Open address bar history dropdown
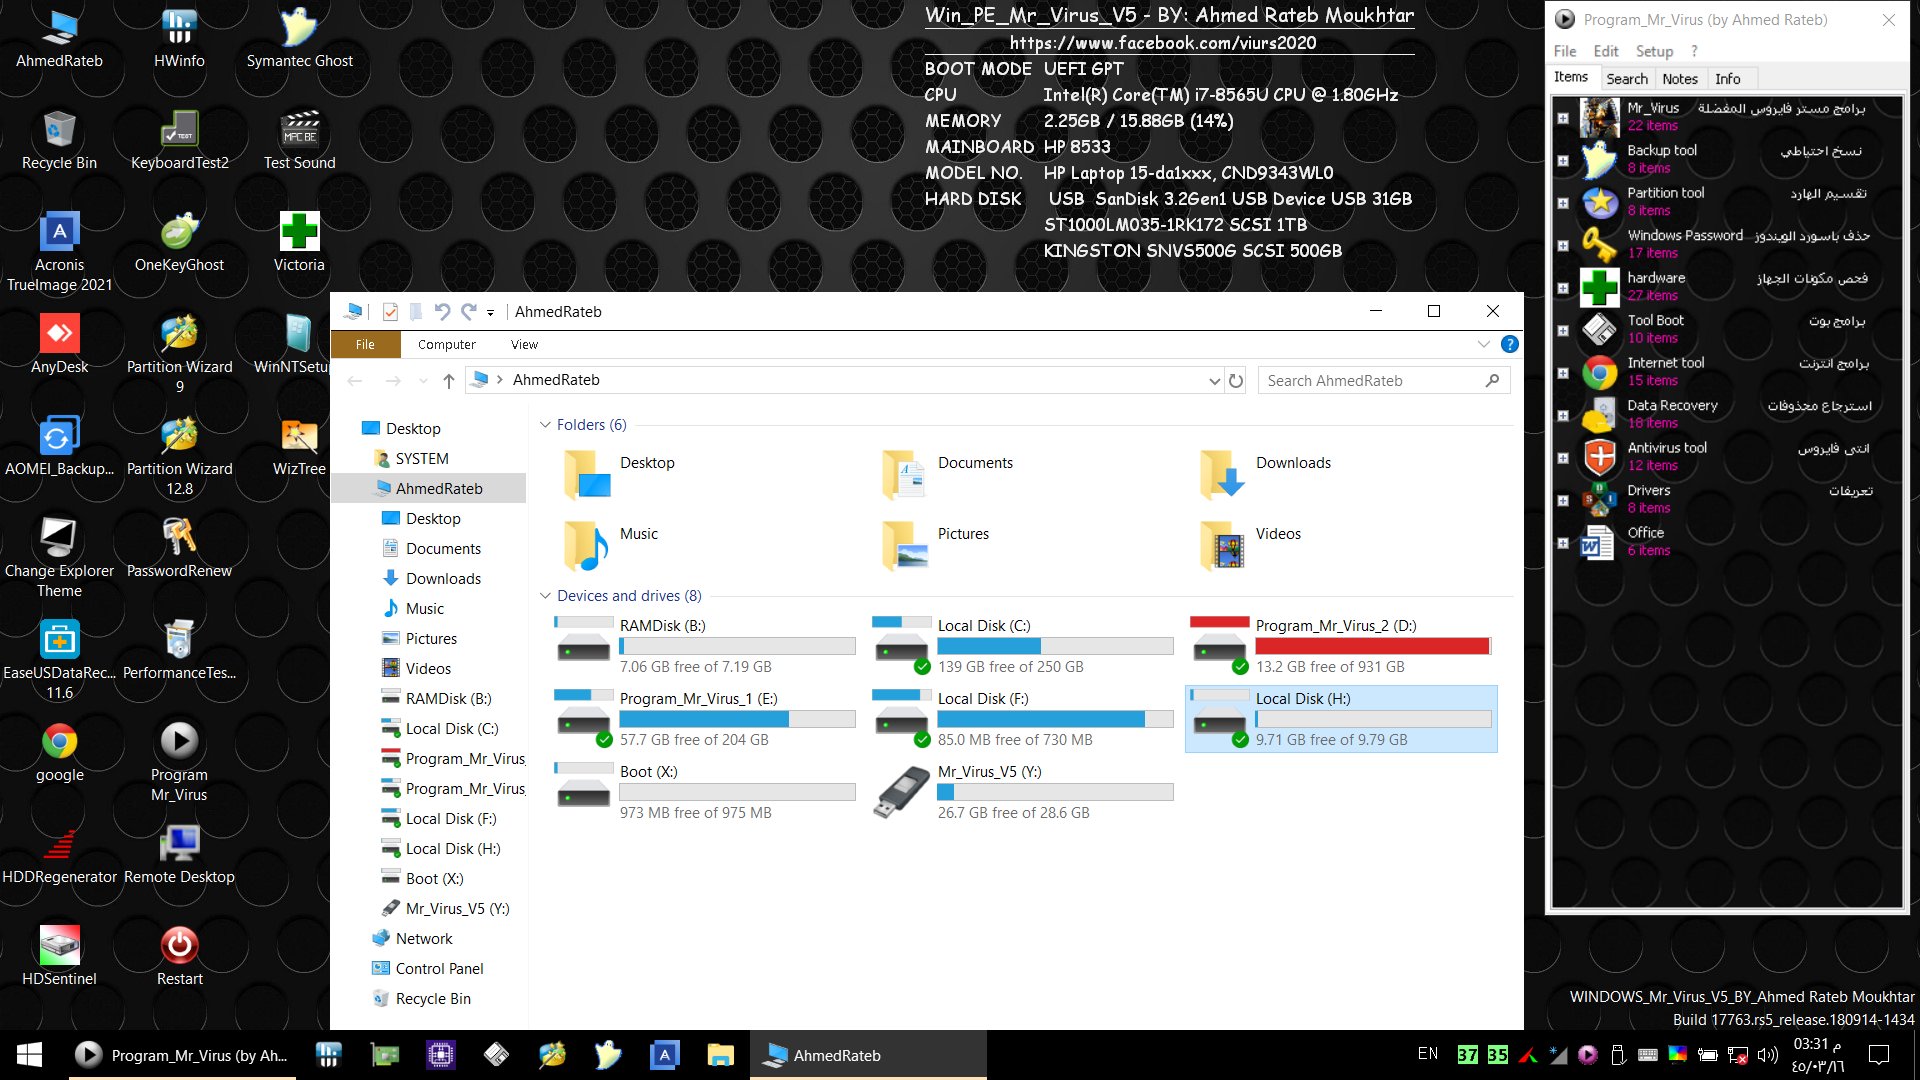 pyautogui.click(x=1214, y=380)
